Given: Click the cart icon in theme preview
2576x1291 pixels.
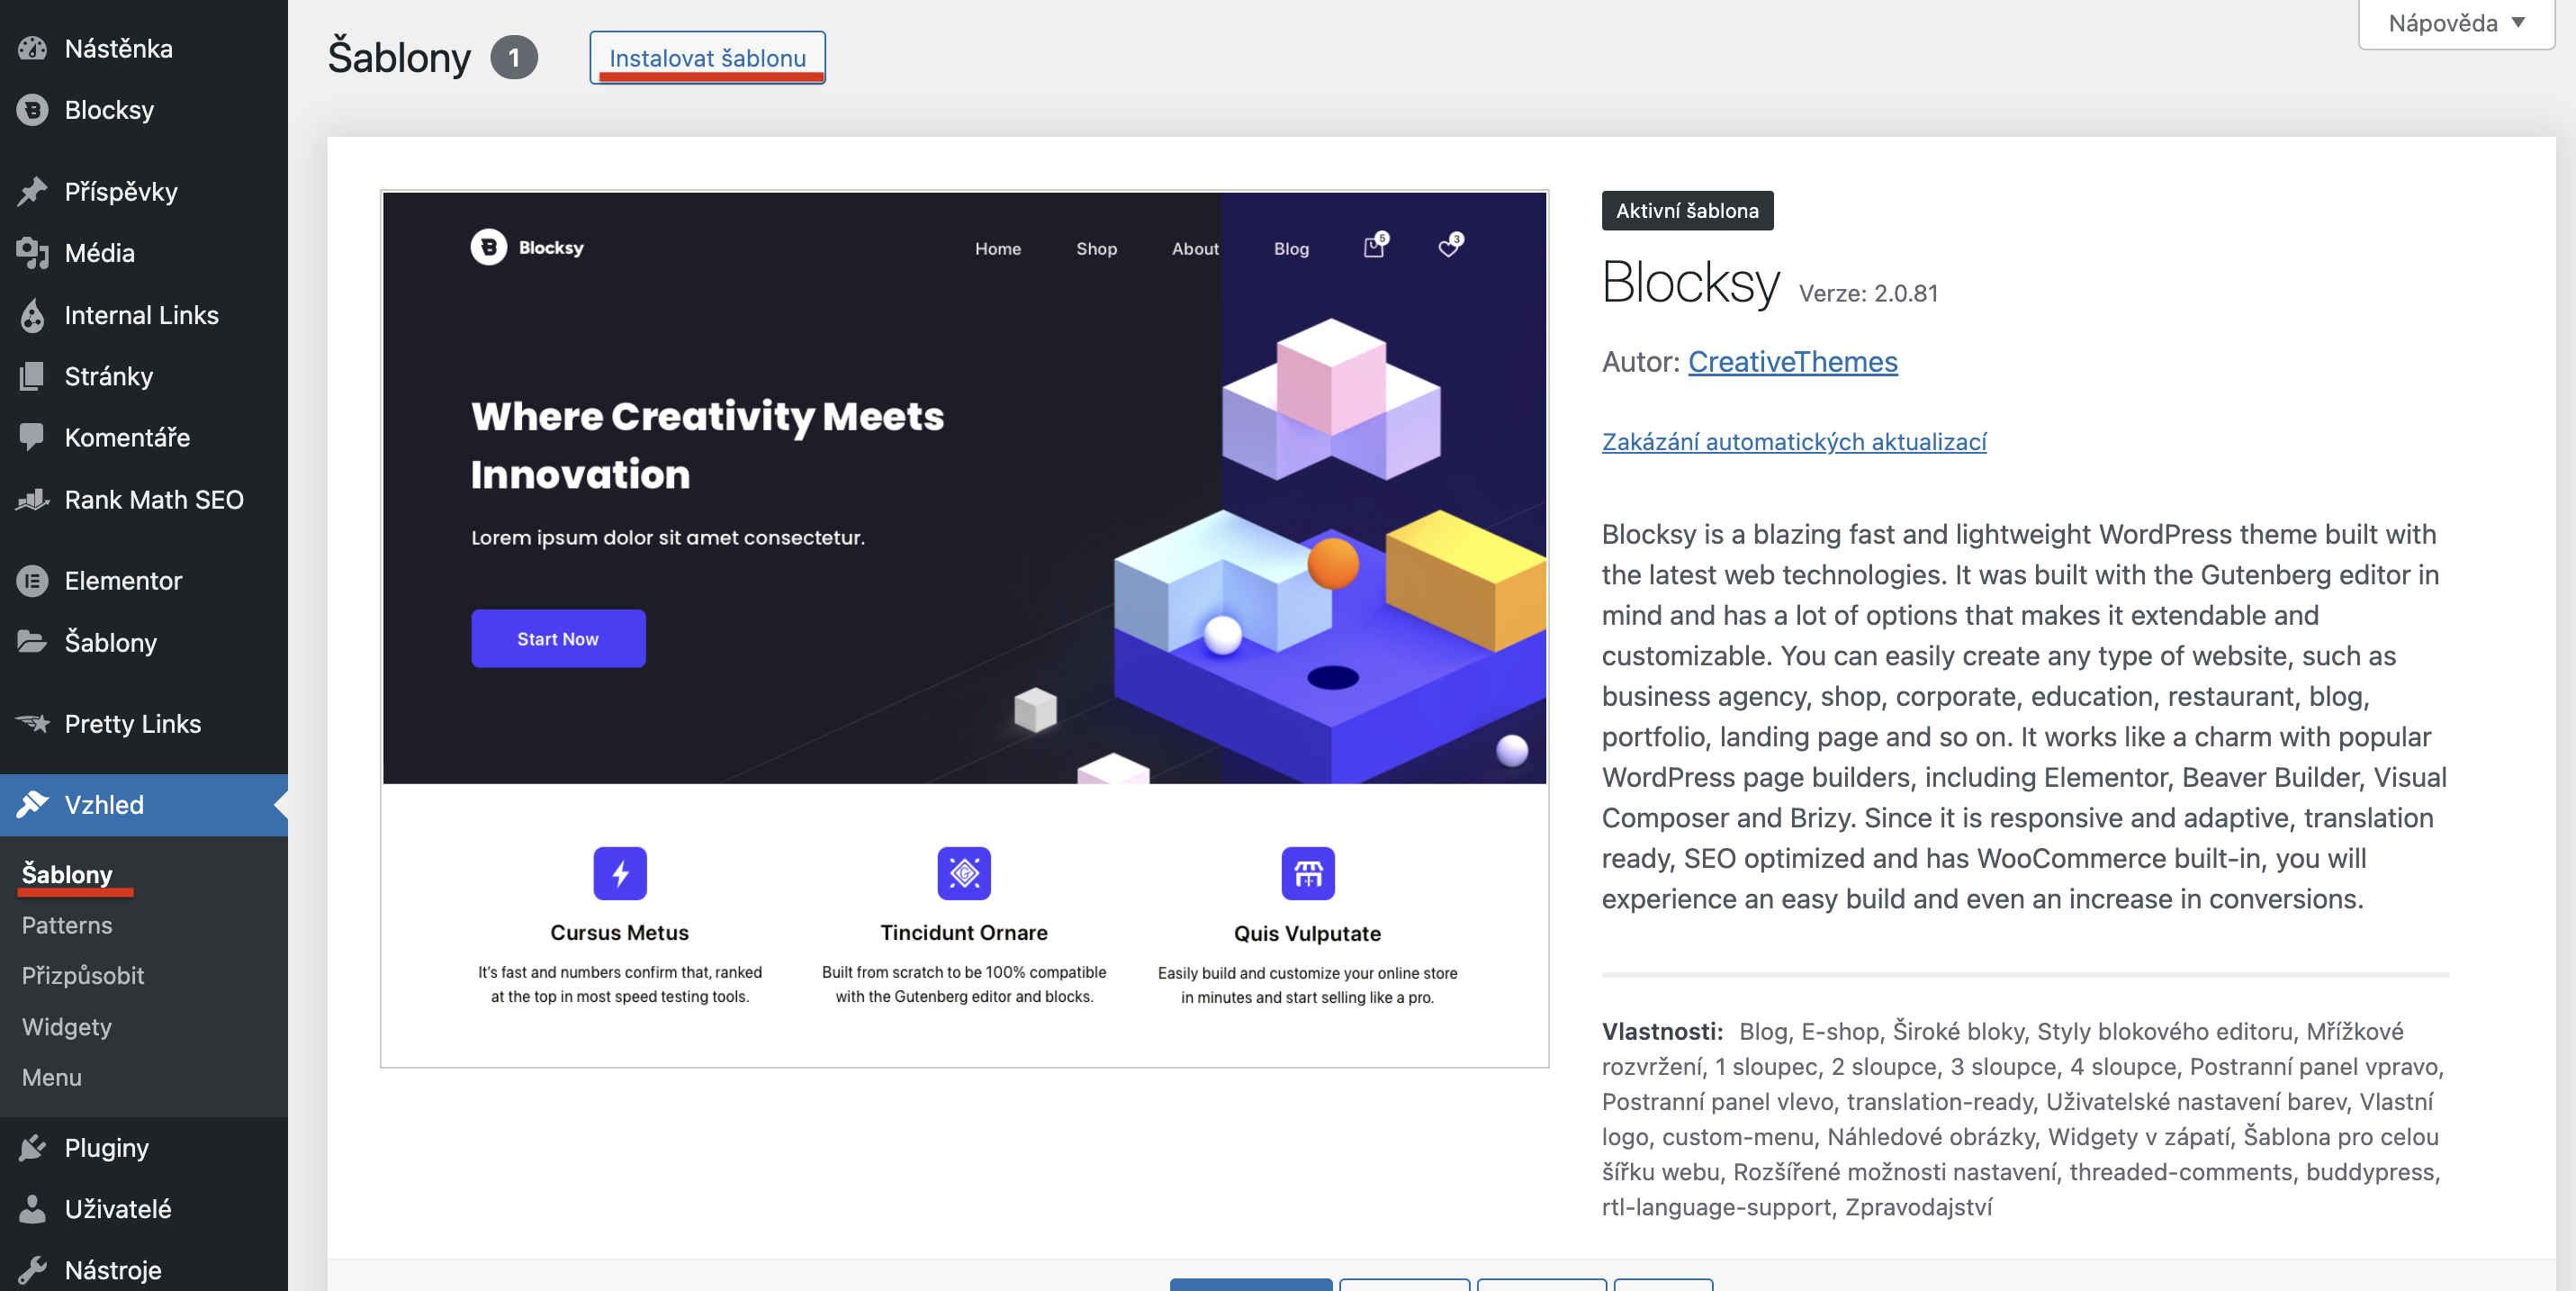Looking at the screenshot, I should (1376, 246).
